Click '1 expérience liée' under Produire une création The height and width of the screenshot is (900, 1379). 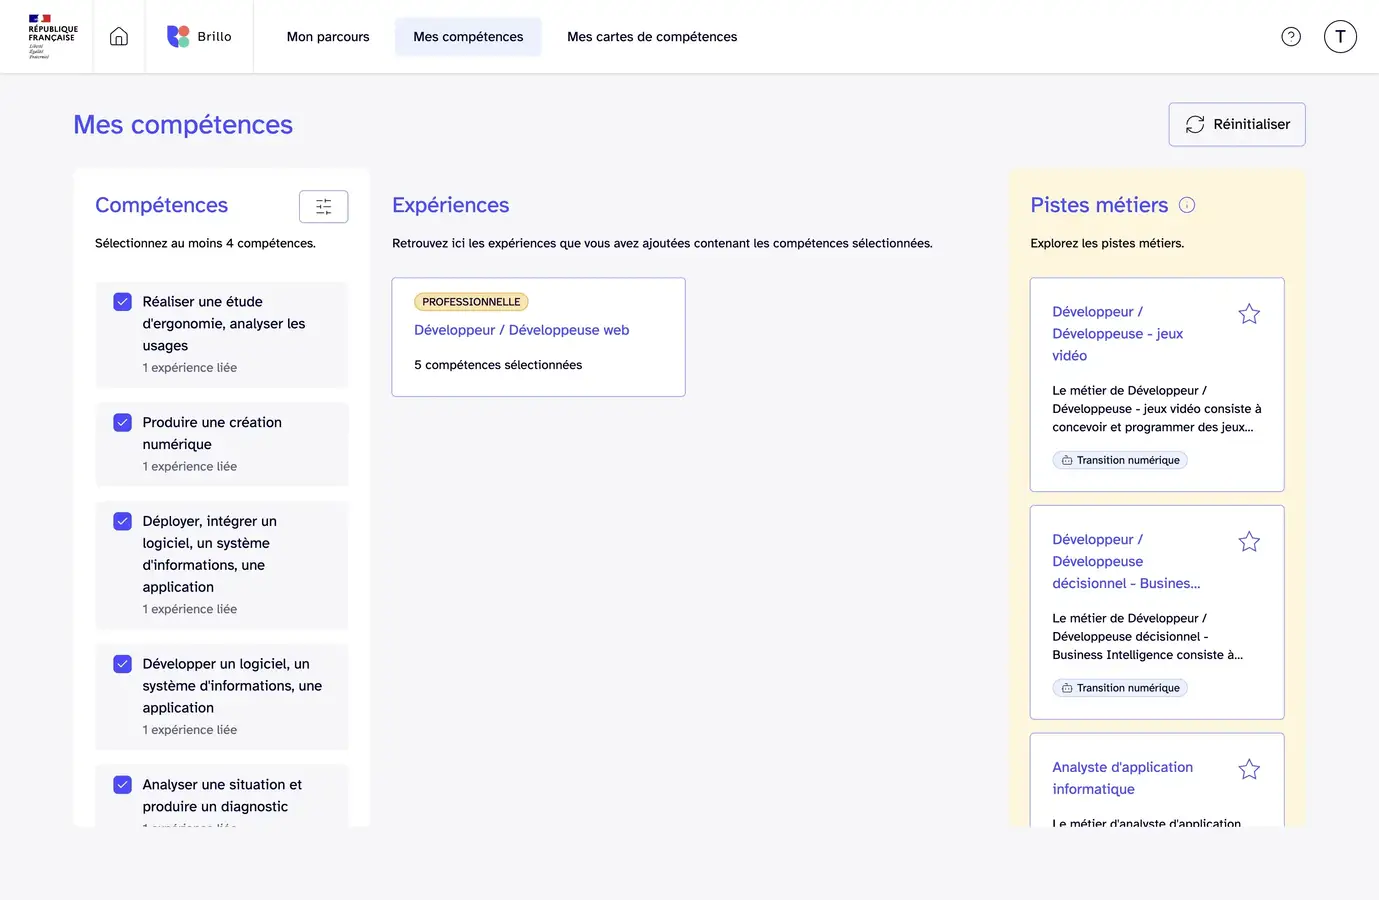(x=190, y=467)
